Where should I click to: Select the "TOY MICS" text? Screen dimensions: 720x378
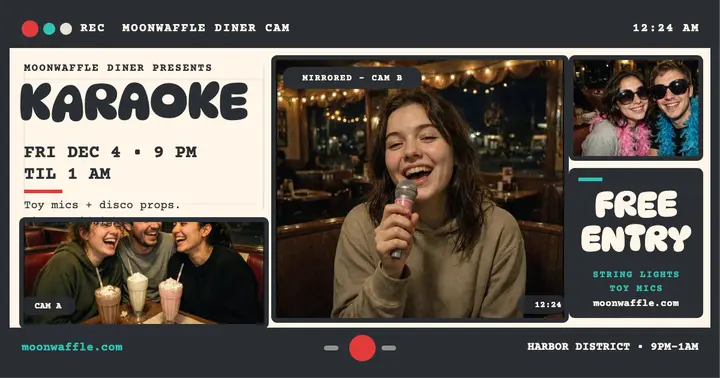pyautogui.click(x=636, y=288)
